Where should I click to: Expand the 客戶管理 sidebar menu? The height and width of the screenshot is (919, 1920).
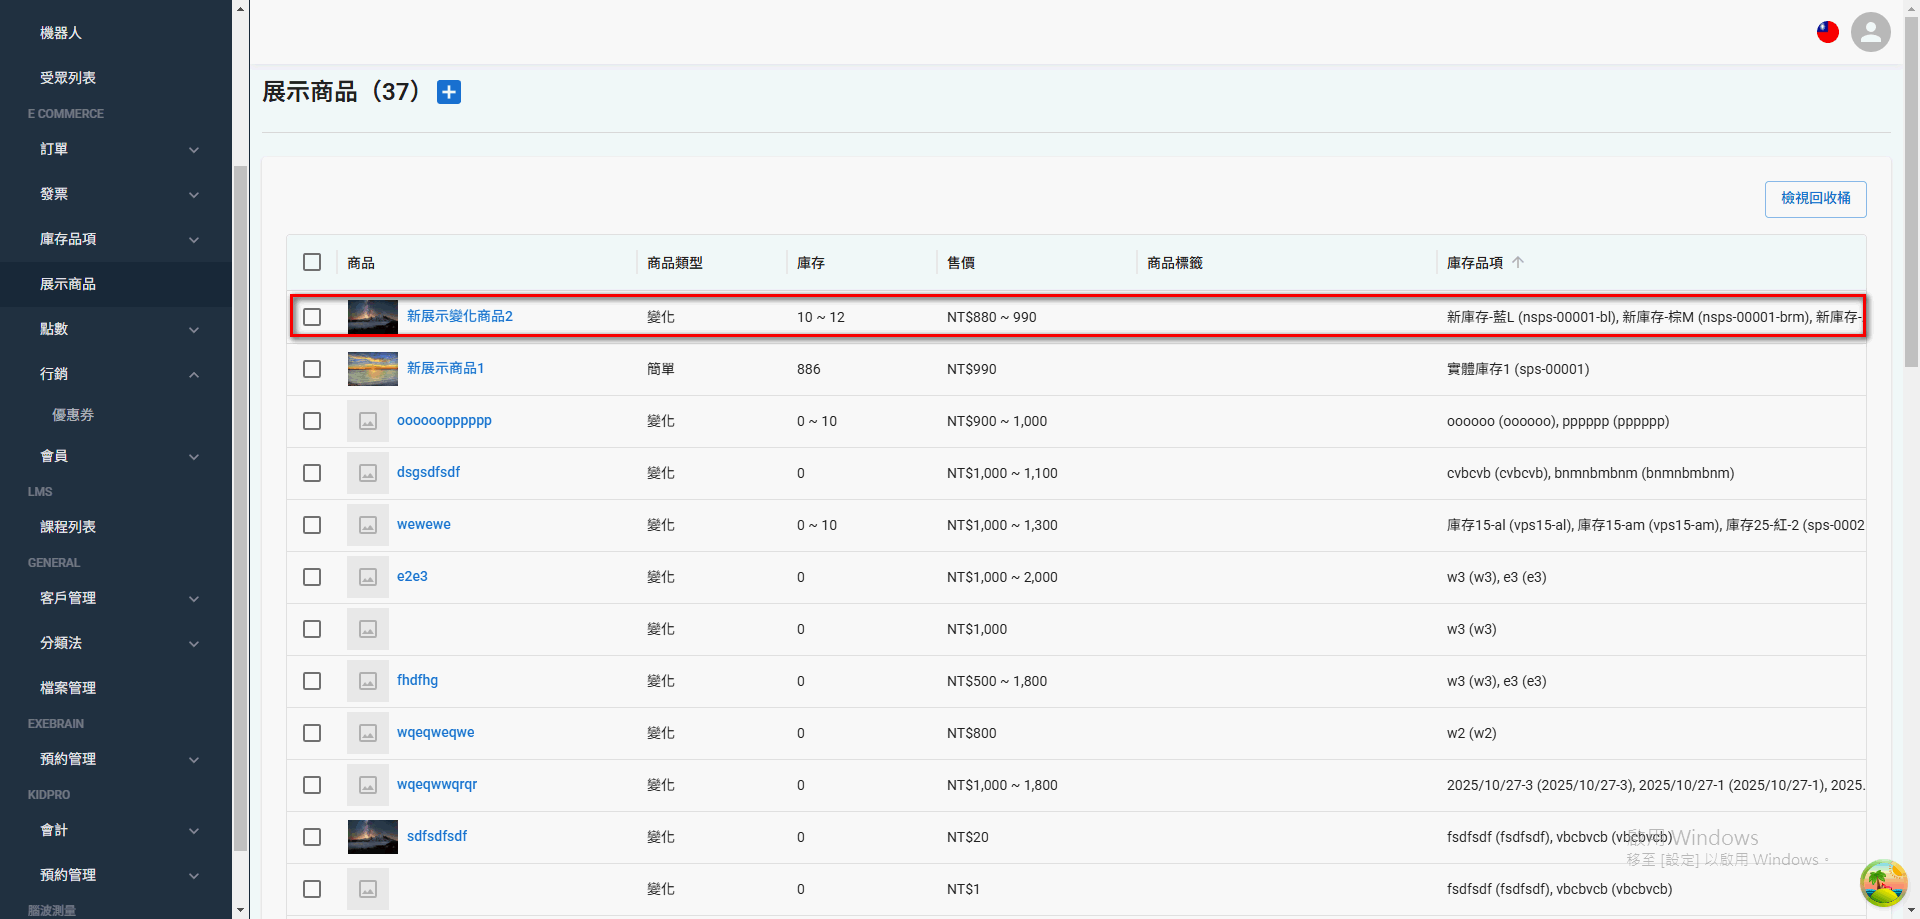coord(116,598)
